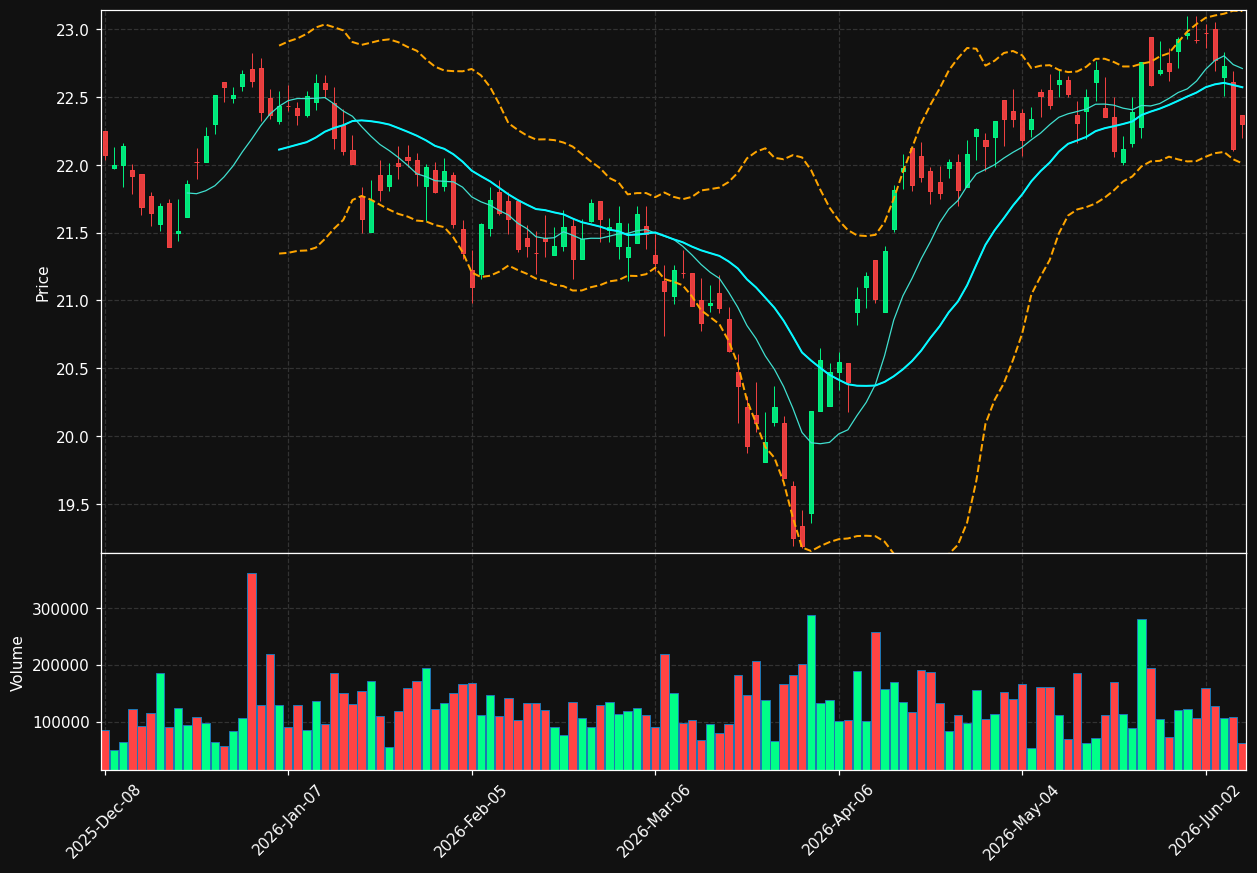Click the 20.5 price axis label
The height and width of the screenshot is (873, 1257).
(75, 370)
